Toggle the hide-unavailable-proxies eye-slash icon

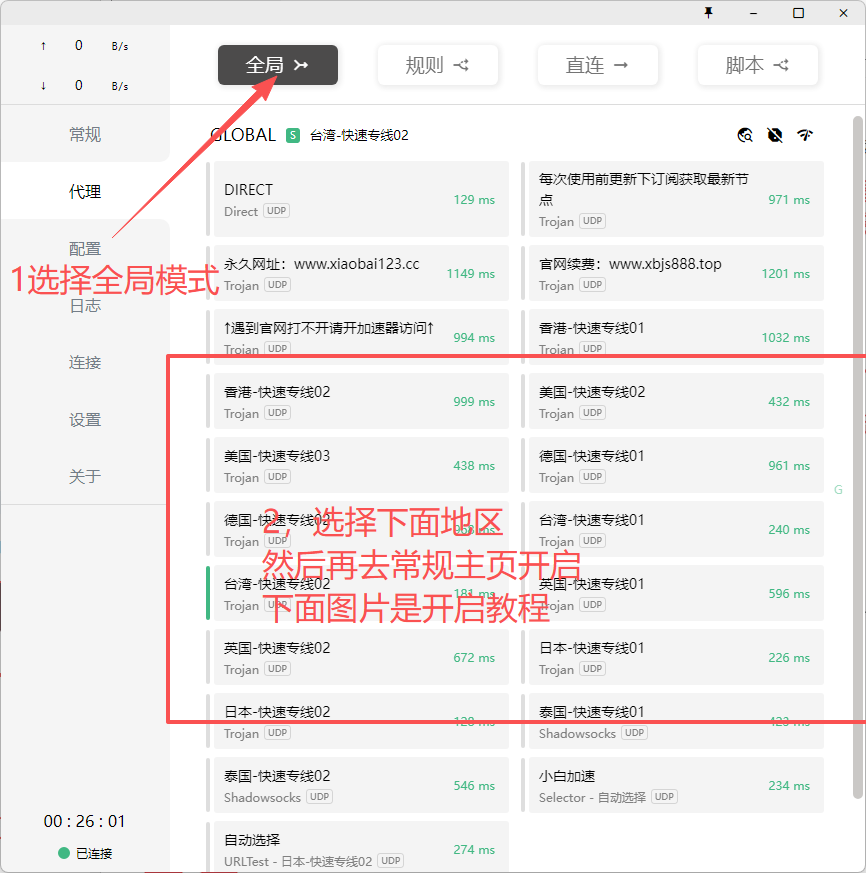pos(774,136)
